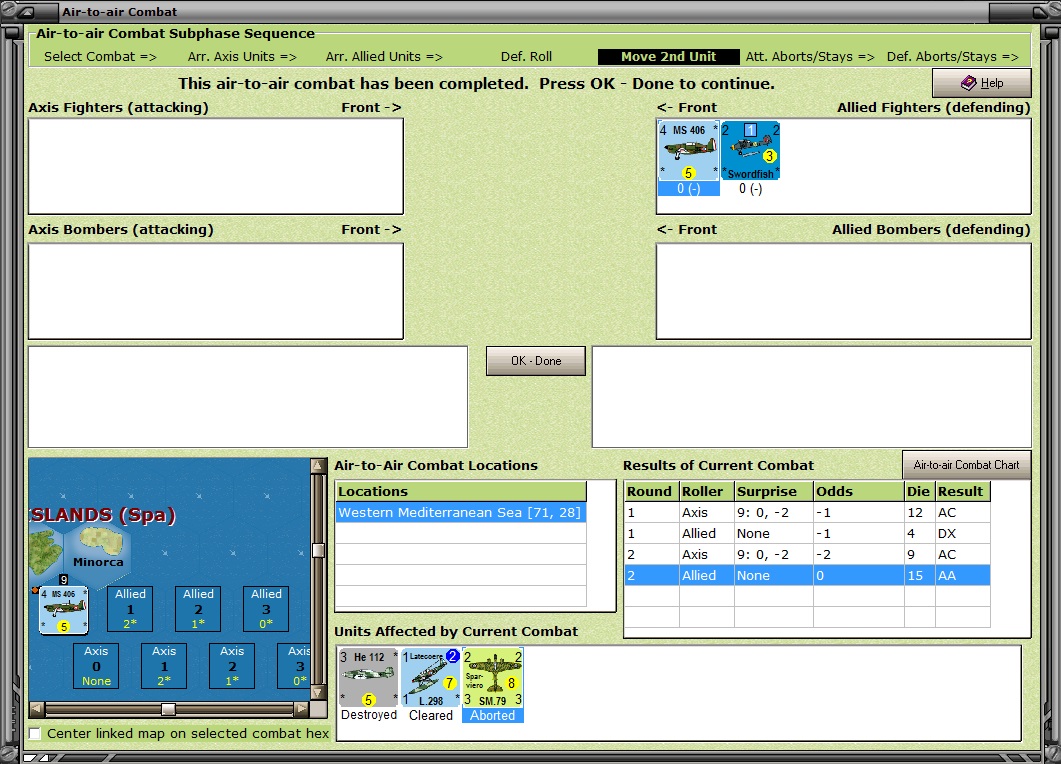Select the result row with die 4 DX
The width and height of the screenshot is (1061, 764).
click(807, 533)
